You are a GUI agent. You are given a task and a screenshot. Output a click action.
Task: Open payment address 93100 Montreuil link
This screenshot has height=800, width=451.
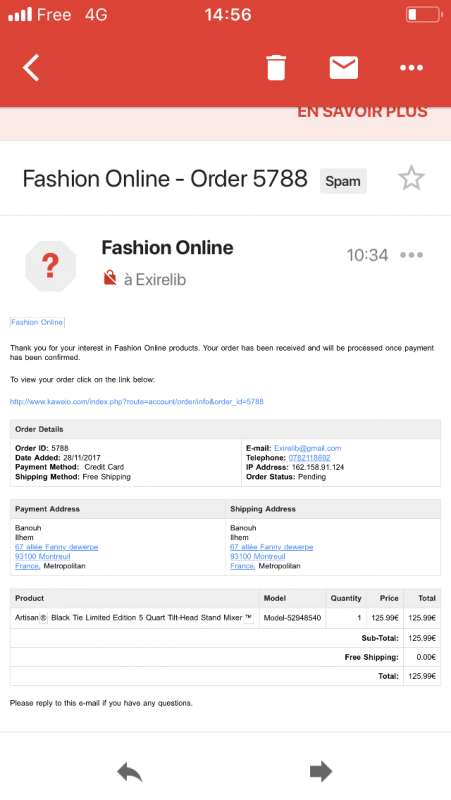pos(43,556)
